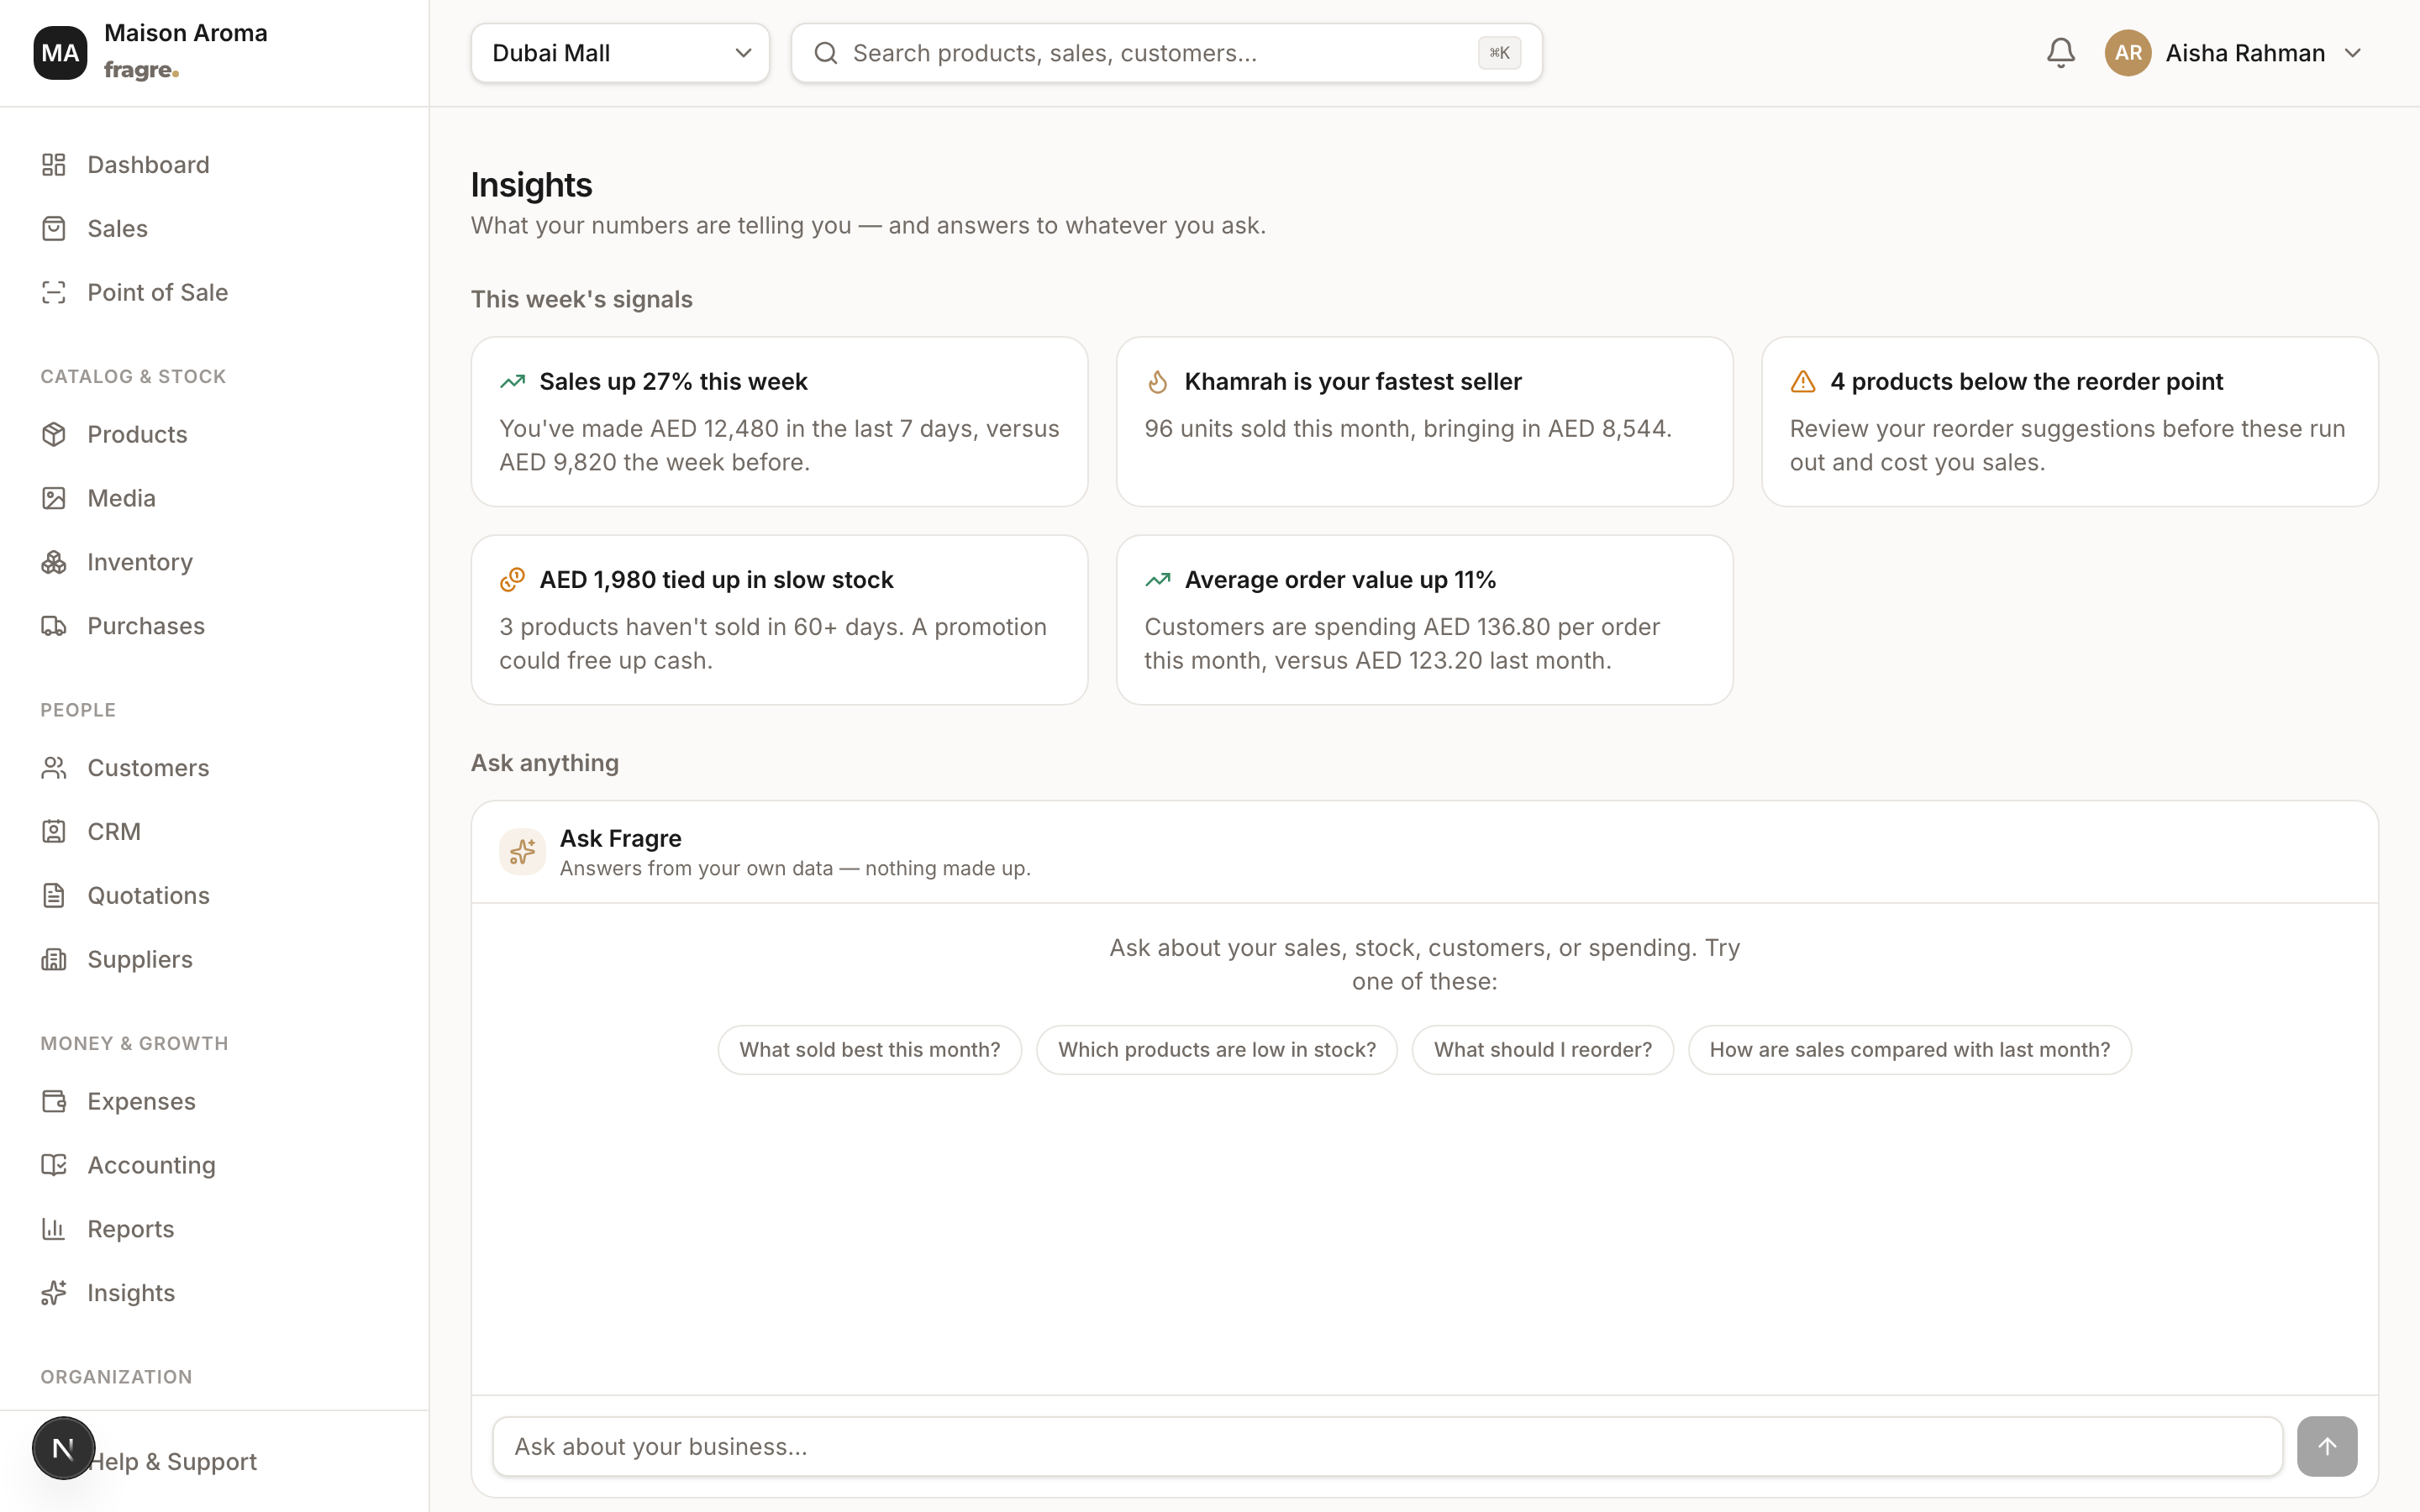Open the Accounting ledger icon
Image resolution: width=2420 pixels, height=1512 pixels.
tap(54, 1165)
